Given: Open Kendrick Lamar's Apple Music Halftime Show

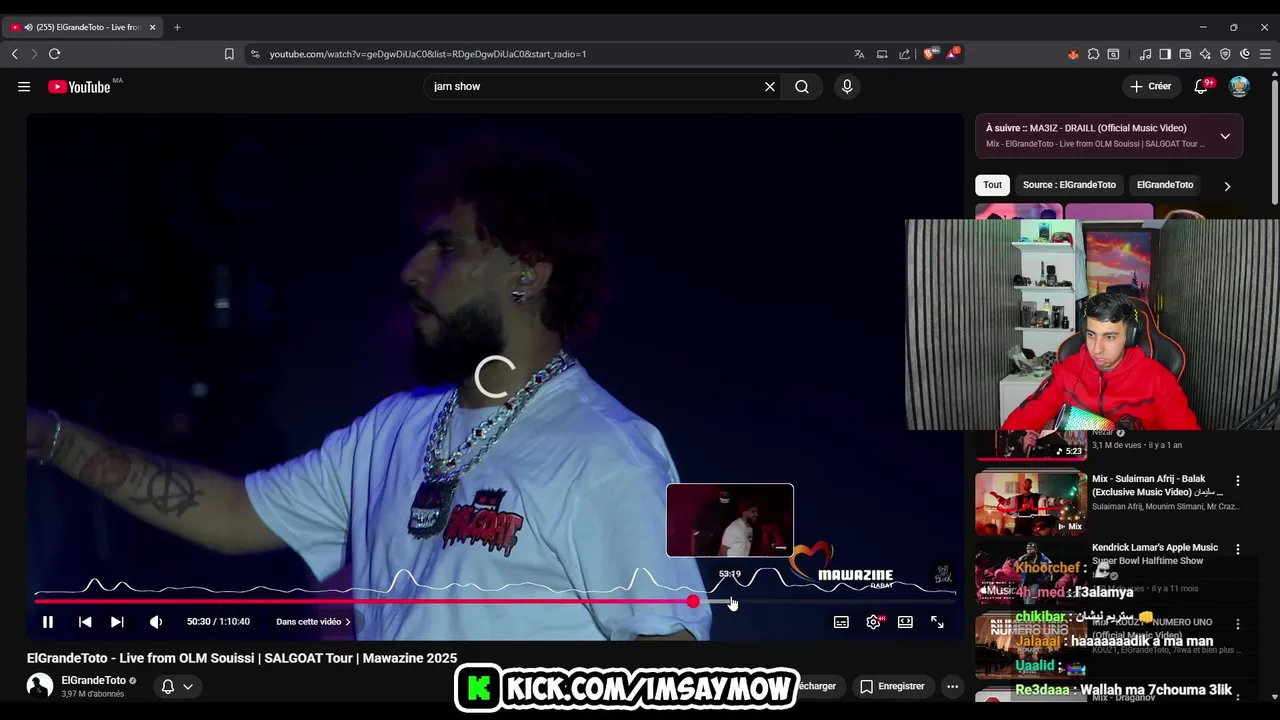Looking at the screenshot, I should [1154, 554].
